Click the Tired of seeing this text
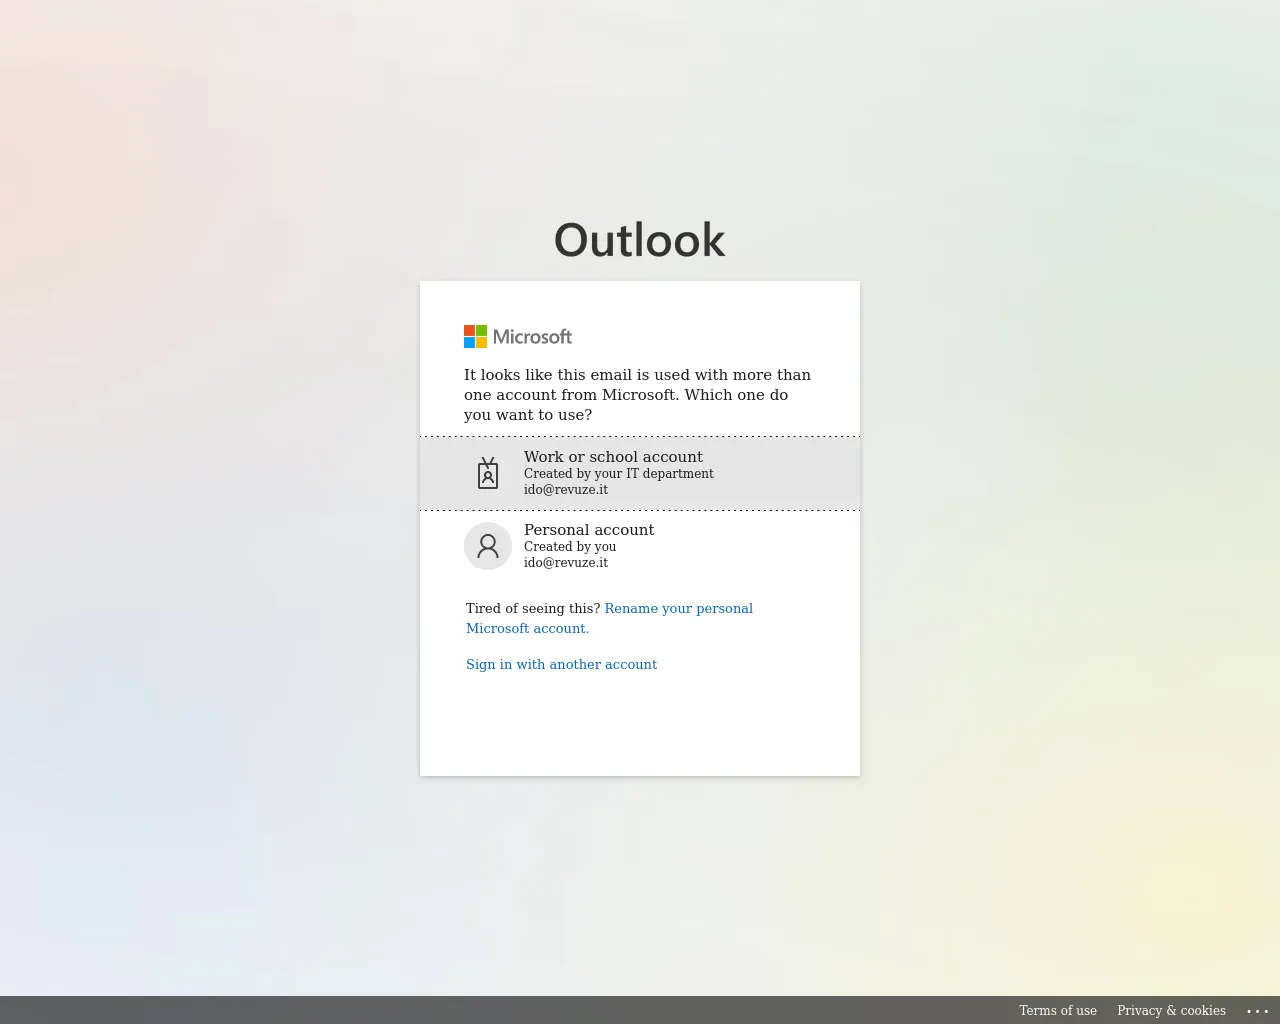 point(533,609)
